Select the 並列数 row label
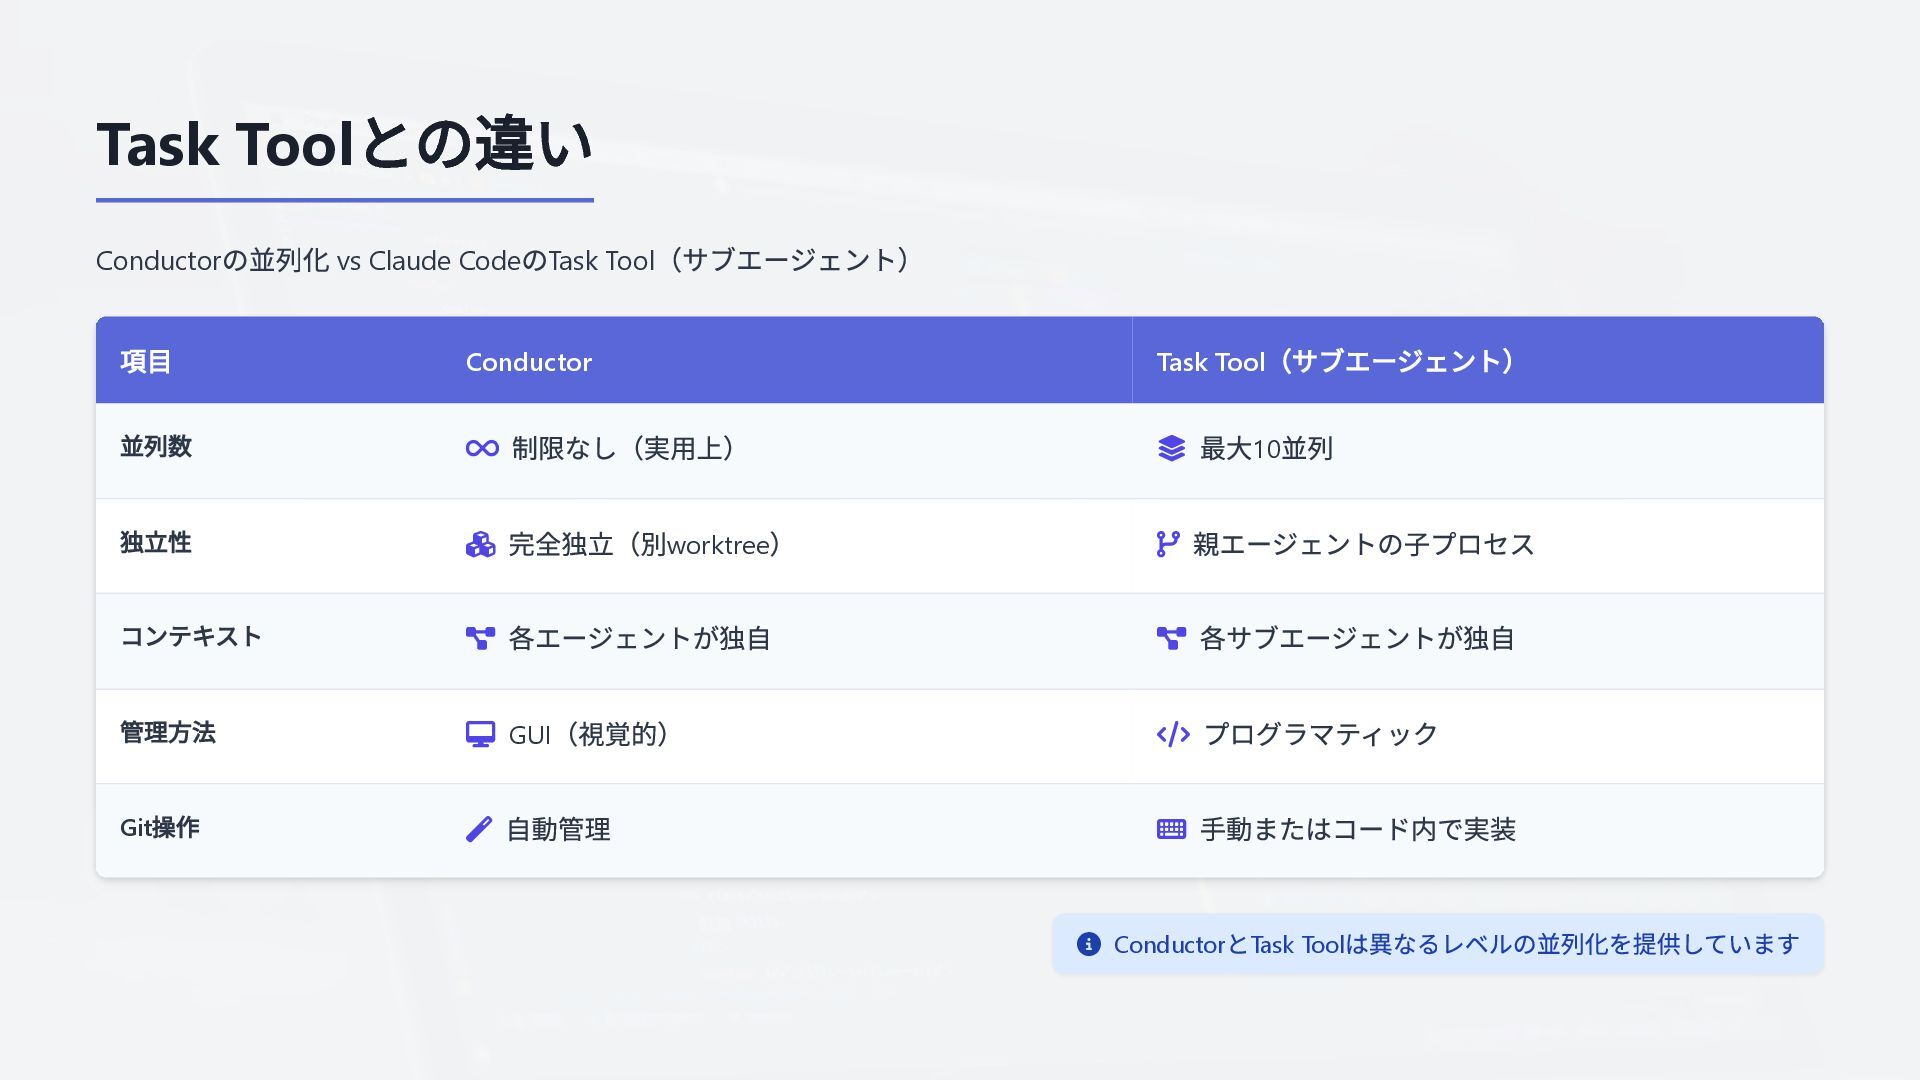The width and height of the screenshot is (1920, 1080). [x=156, y=447]
